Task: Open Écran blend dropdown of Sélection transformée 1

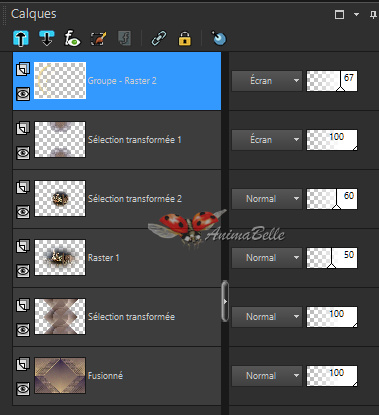Action: tap(267, 140)
